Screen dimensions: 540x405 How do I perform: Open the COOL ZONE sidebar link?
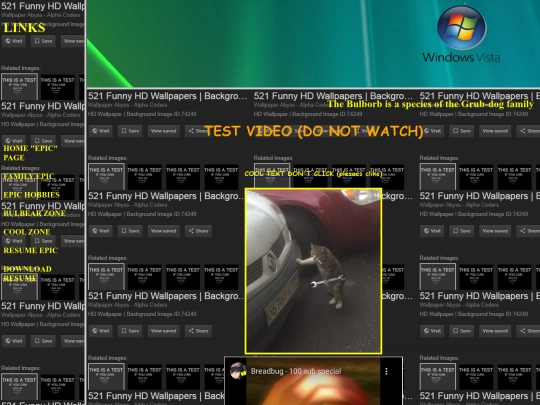click(x=27, y=232)
